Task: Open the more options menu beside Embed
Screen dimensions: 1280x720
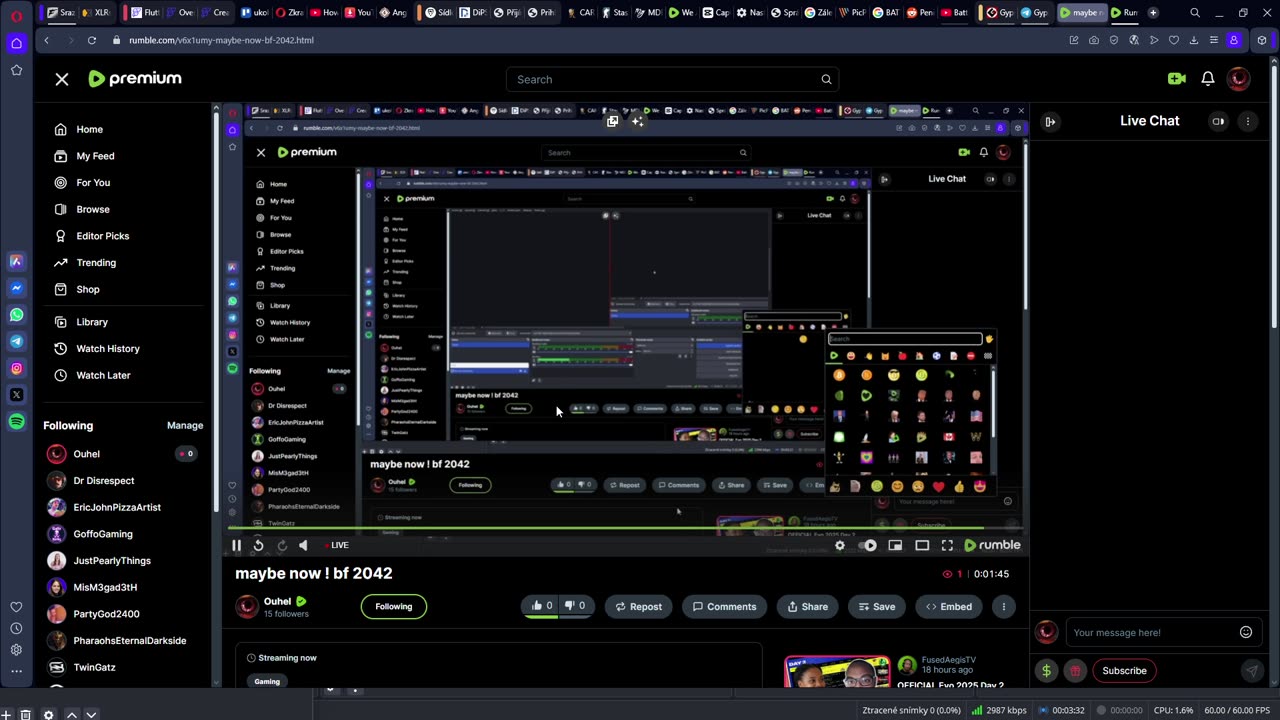Action: click(x=1003, y=606)
